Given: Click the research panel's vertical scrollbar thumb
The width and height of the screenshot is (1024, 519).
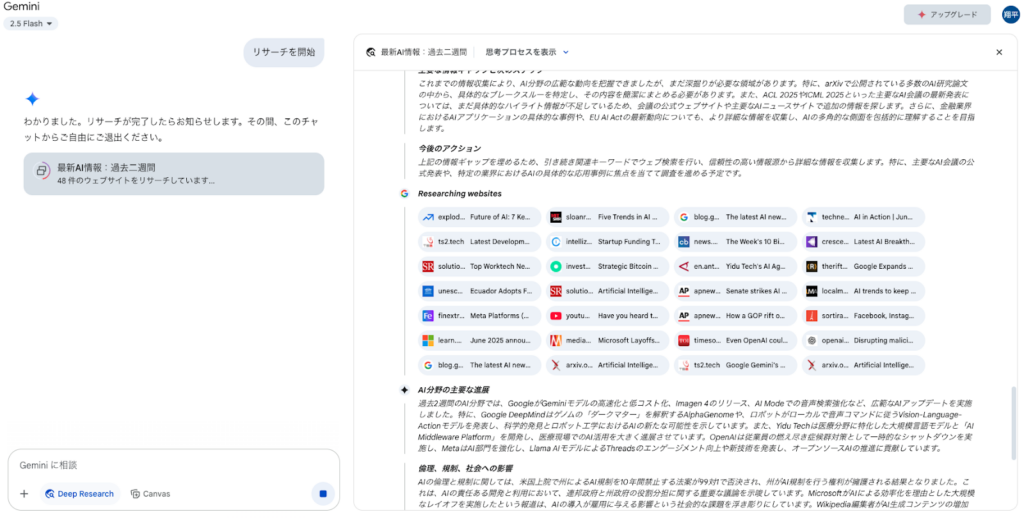Looking at the screenshot, I should tap(1014, 424).
